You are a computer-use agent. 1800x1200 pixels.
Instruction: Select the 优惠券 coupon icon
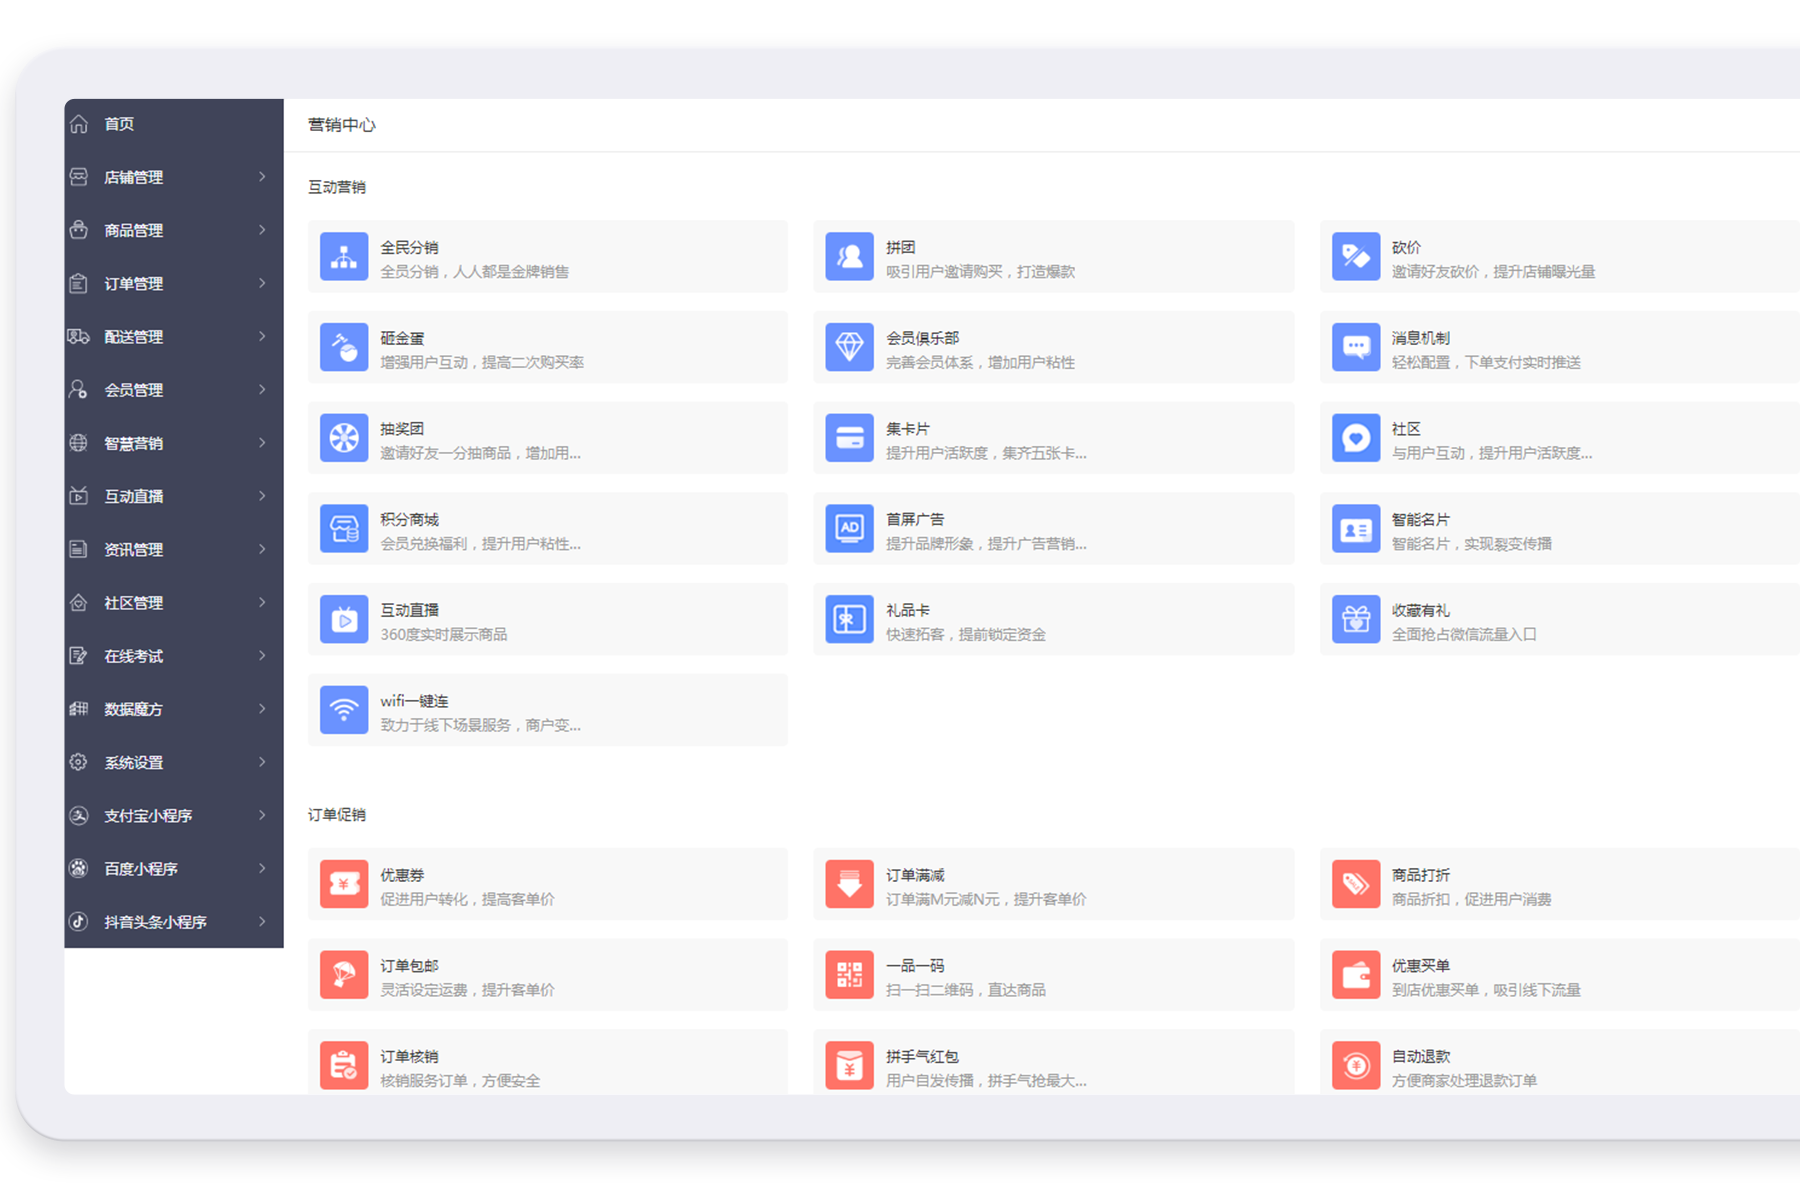coord(344,885)
